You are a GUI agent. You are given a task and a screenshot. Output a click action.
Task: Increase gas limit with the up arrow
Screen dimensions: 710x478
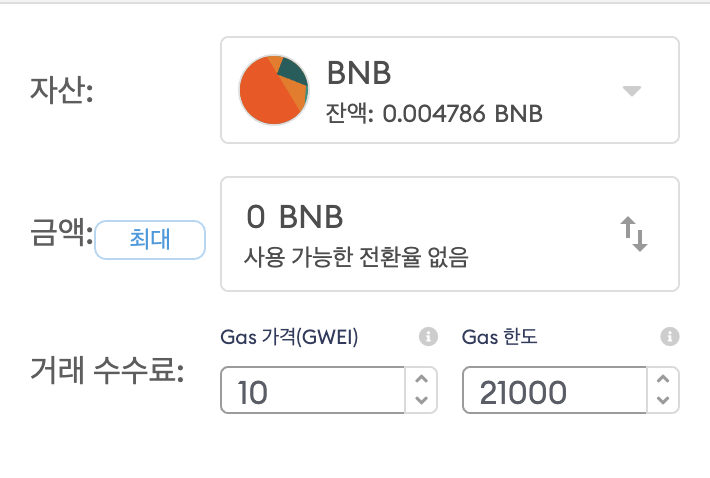click(x=663, y=379)
